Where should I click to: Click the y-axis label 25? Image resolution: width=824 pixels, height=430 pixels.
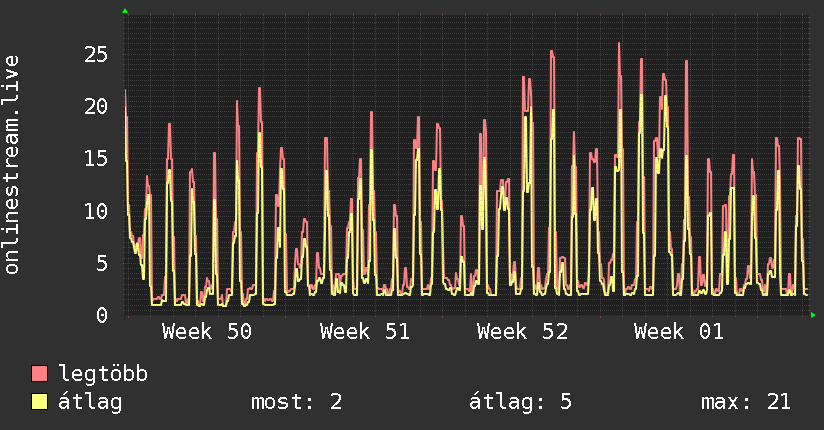(x=96, y=54)
